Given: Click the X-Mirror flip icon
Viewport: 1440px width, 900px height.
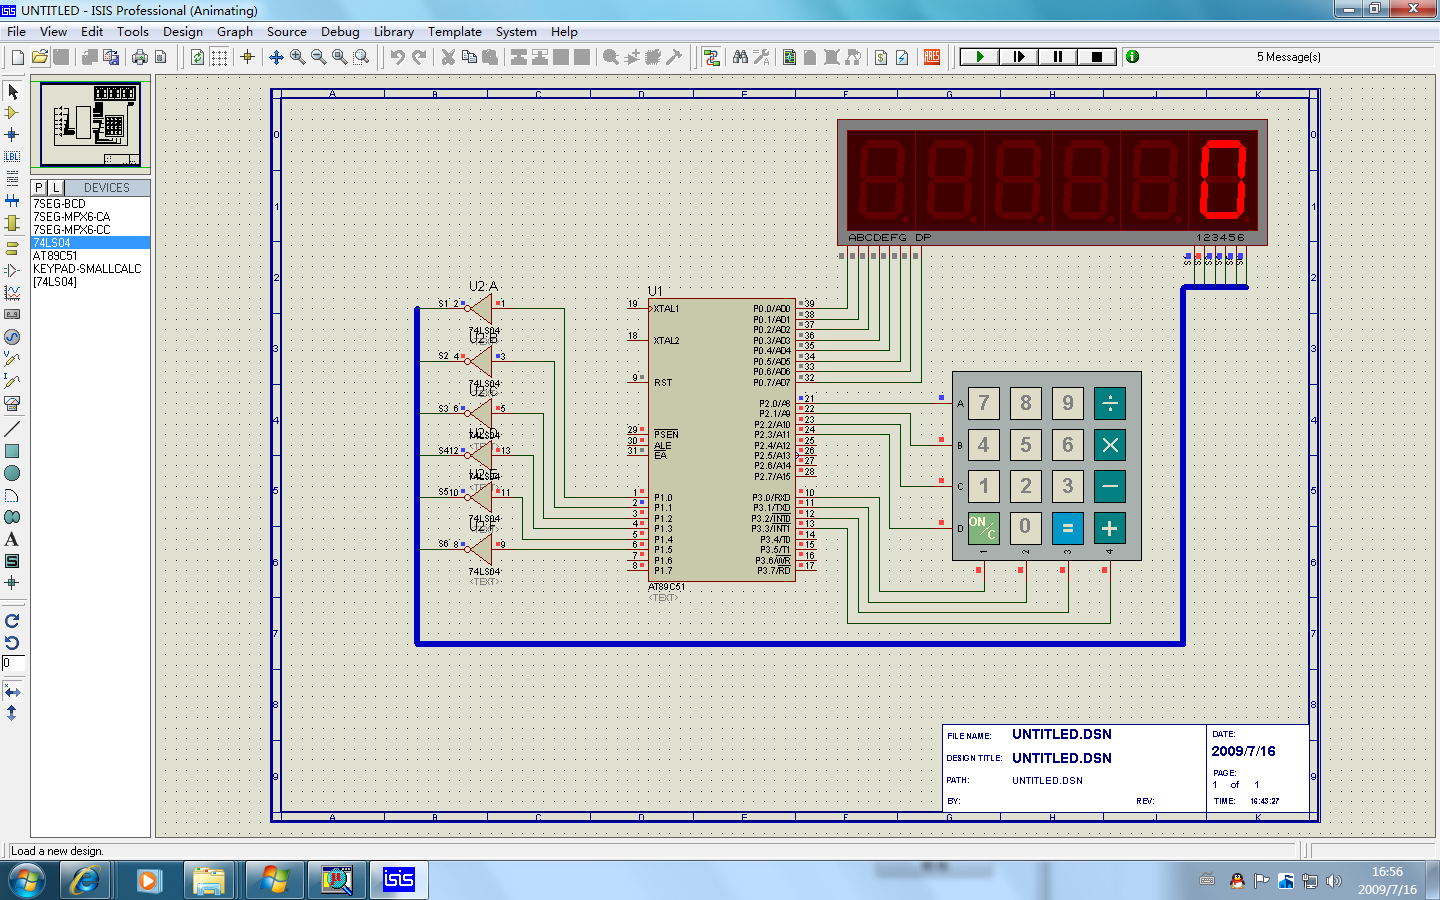Looking at the screenshot, I should pyautogui.click(x=12, y=692).
